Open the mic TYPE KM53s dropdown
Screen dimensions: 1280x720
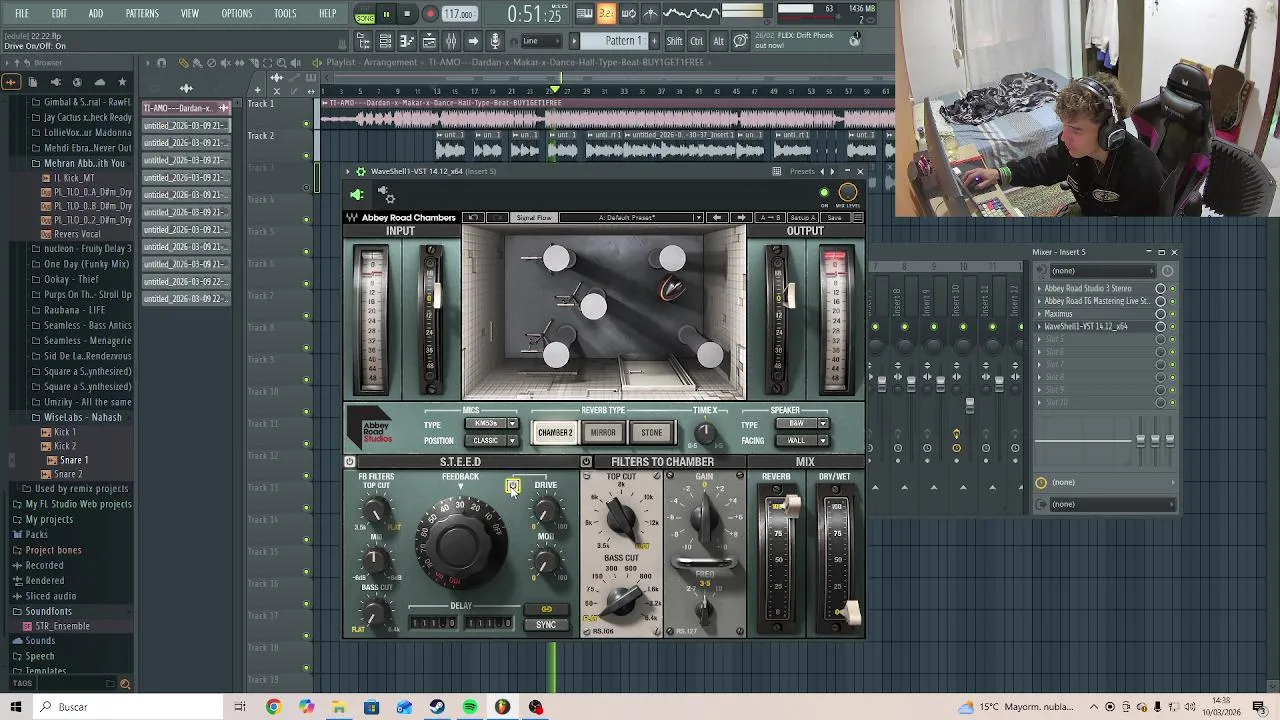(x=491, y=424)
